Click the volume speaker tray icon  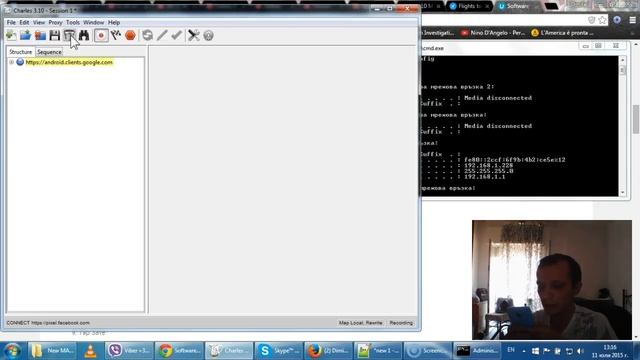tap(580, 351)
